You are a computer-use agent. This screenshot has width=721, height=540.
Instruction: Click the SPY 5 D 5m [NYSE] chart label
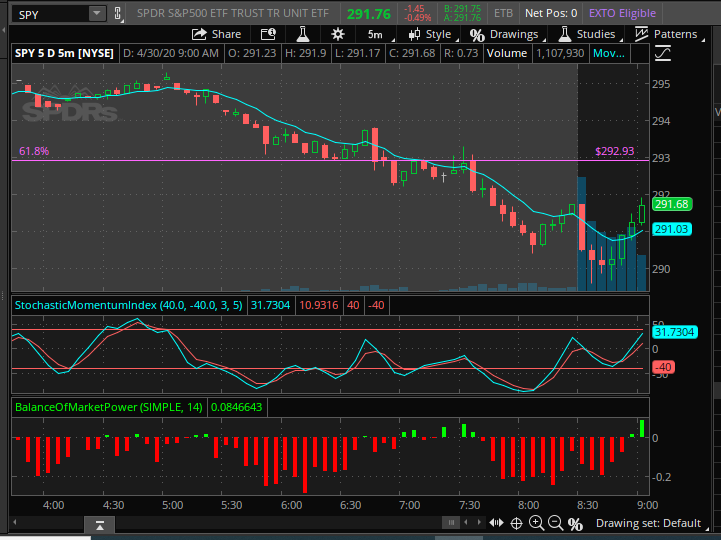pyautogui.click(x=64, y=53)
